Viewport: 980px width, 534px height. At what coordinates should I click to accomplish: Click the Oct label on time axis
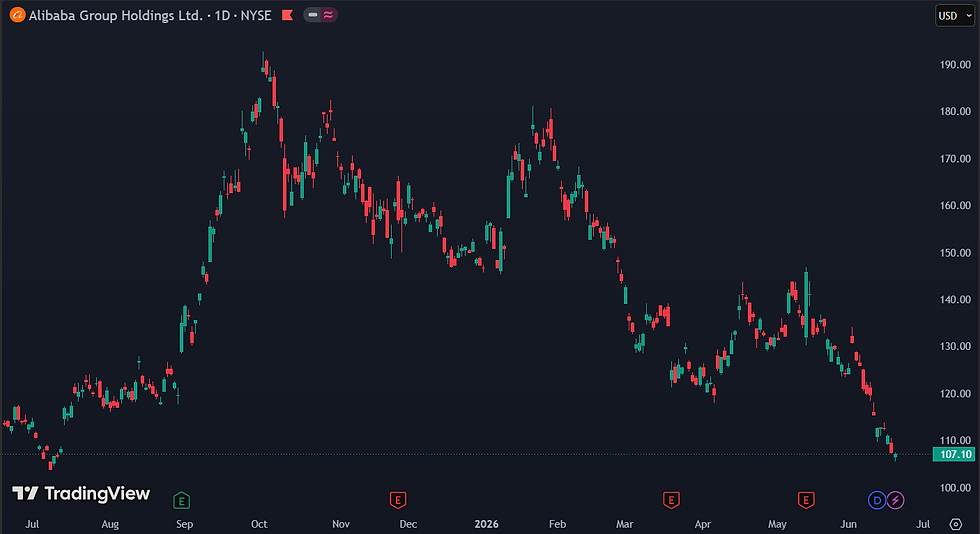[x=259, y=524]
